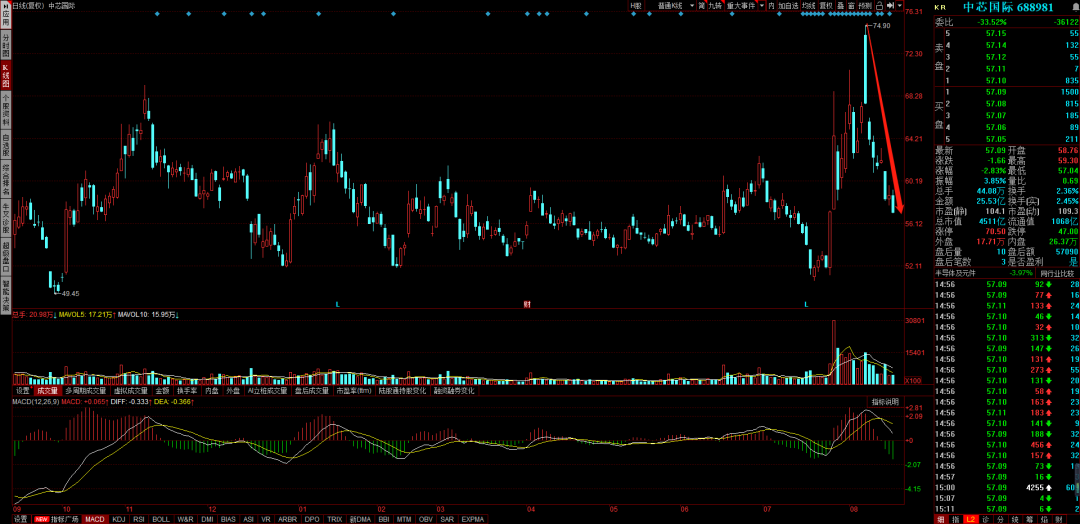Click the 中芯国际 688981 stock title
1080x524 pixels.
[x=1008, y=7]
